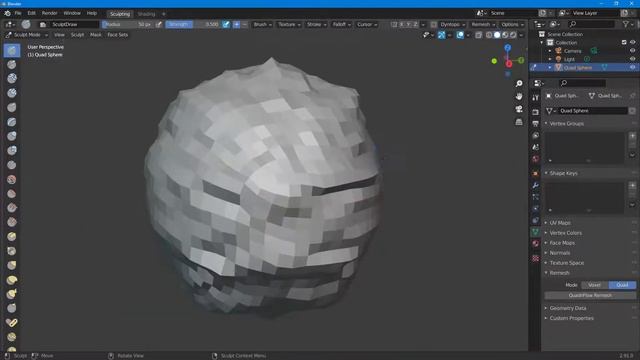Switch to the Shading workspace tab
Image resolution: width=640 pixels, height=360 pixels.
point(146,14)
